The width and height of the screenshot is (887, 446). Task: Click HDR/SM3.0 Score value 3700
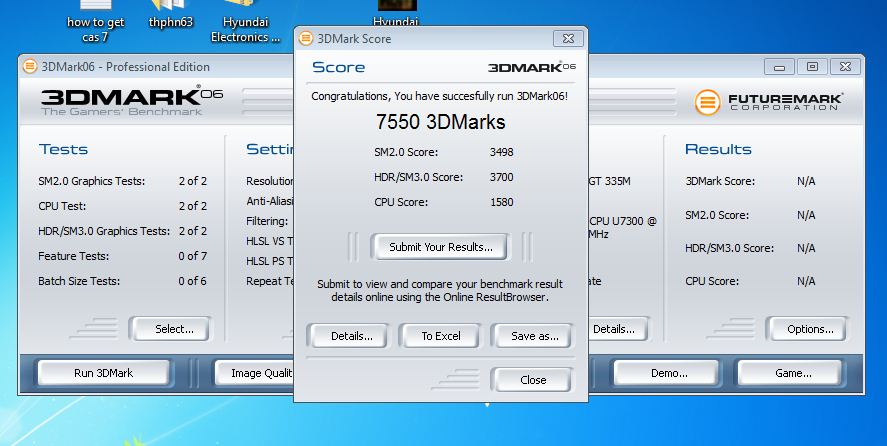(502, 177)
